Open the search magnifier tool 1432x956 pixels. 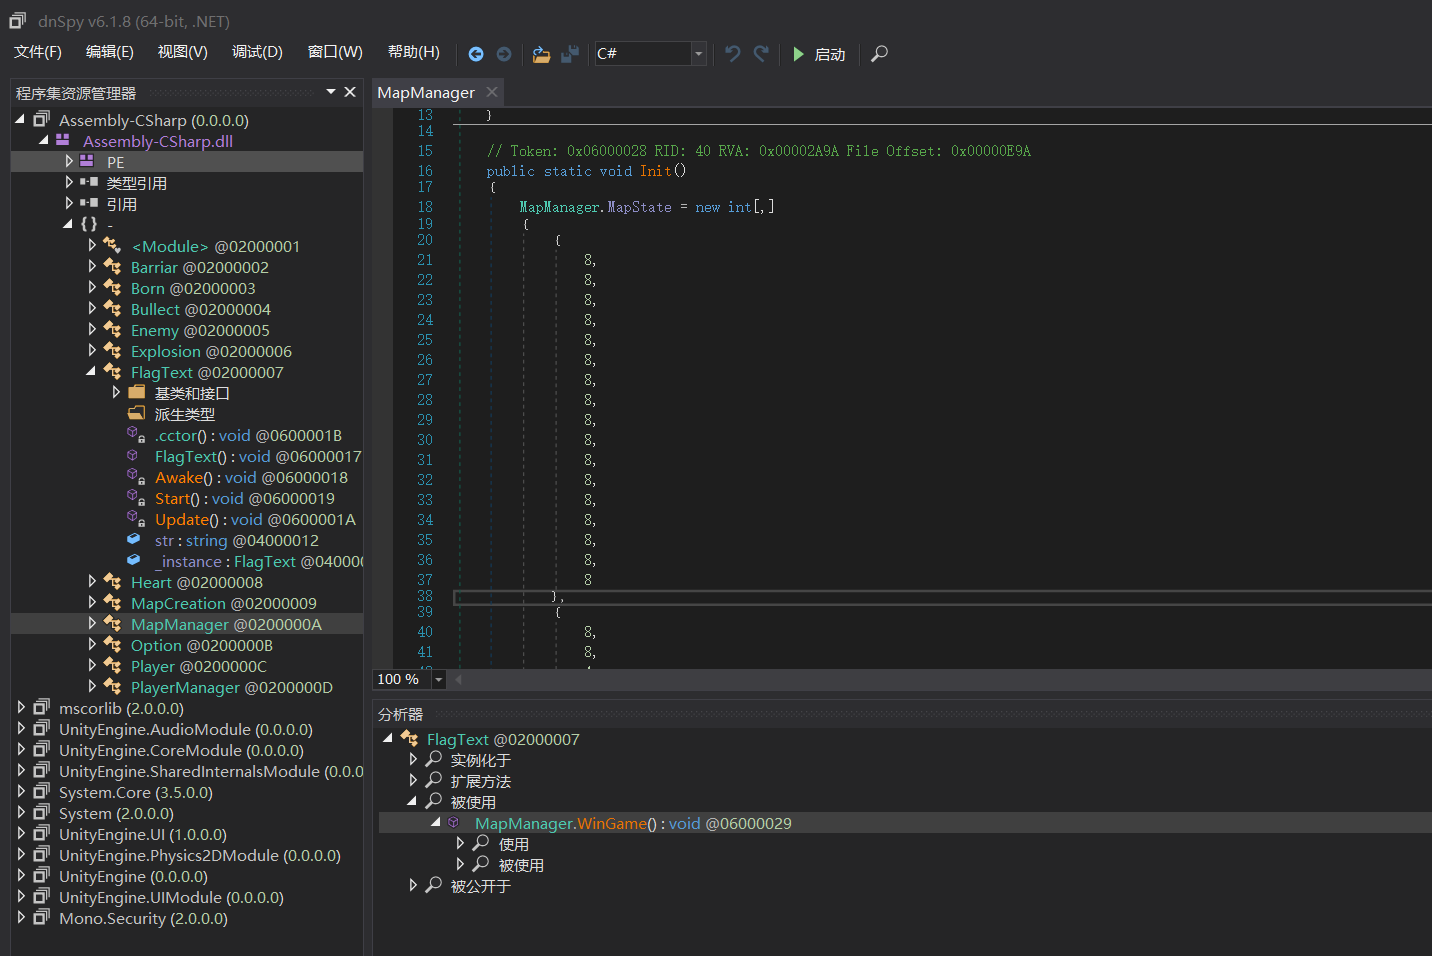879,54
